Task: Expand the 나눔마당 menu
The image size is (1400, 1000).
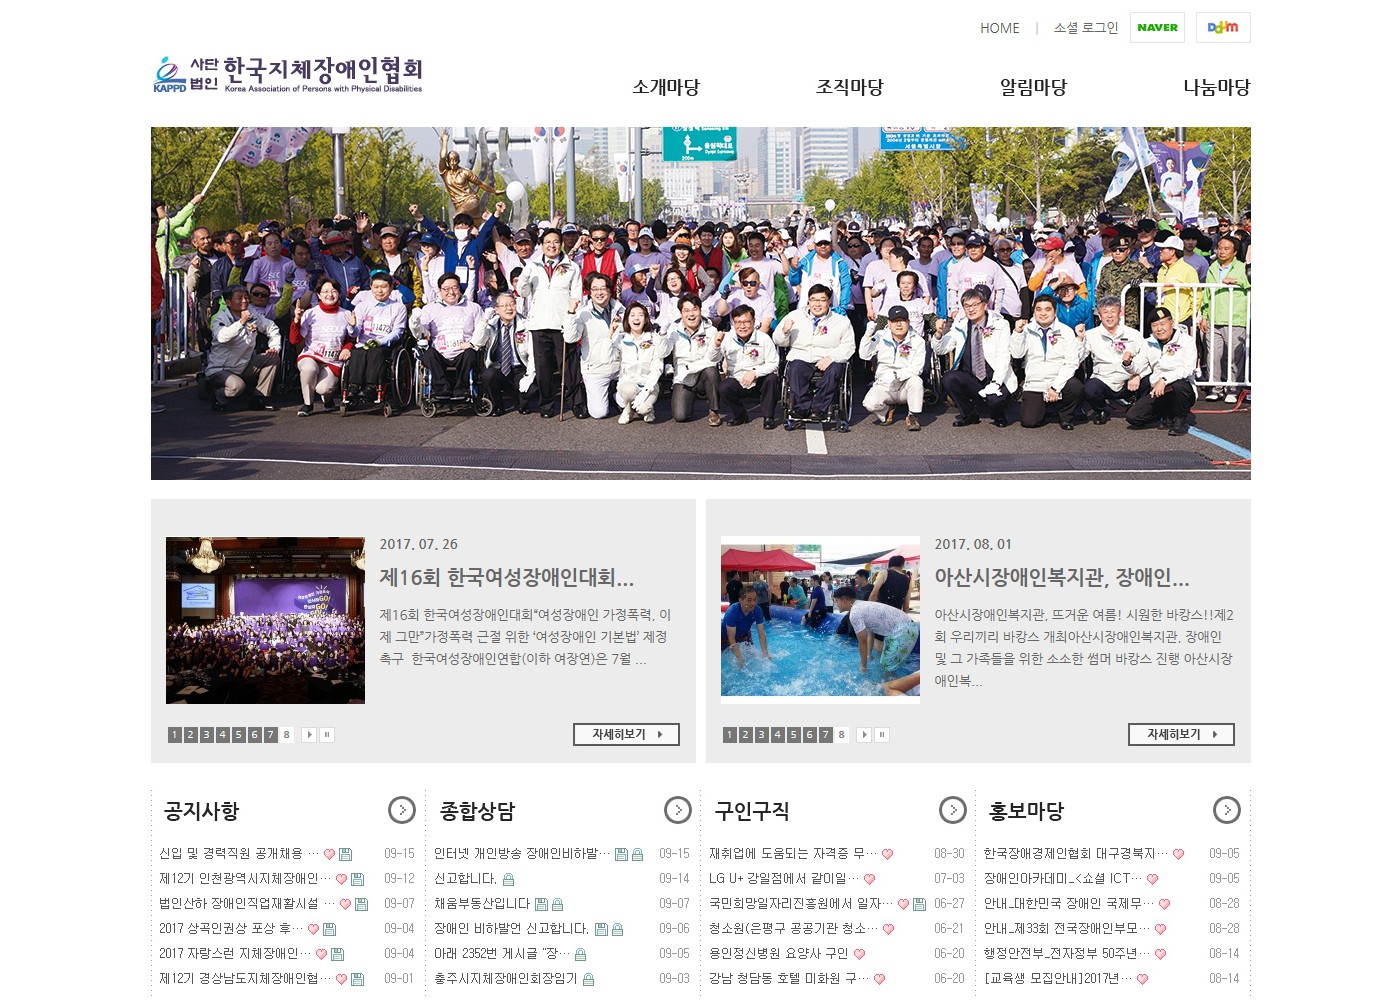Action: coord(1216,87)
